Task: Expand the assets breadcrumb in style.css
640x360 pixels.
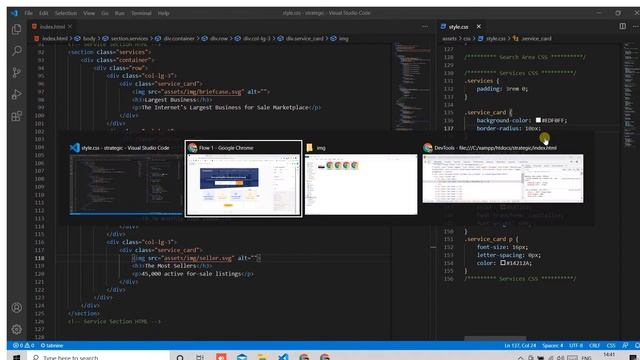Action: tap(449, 39)
